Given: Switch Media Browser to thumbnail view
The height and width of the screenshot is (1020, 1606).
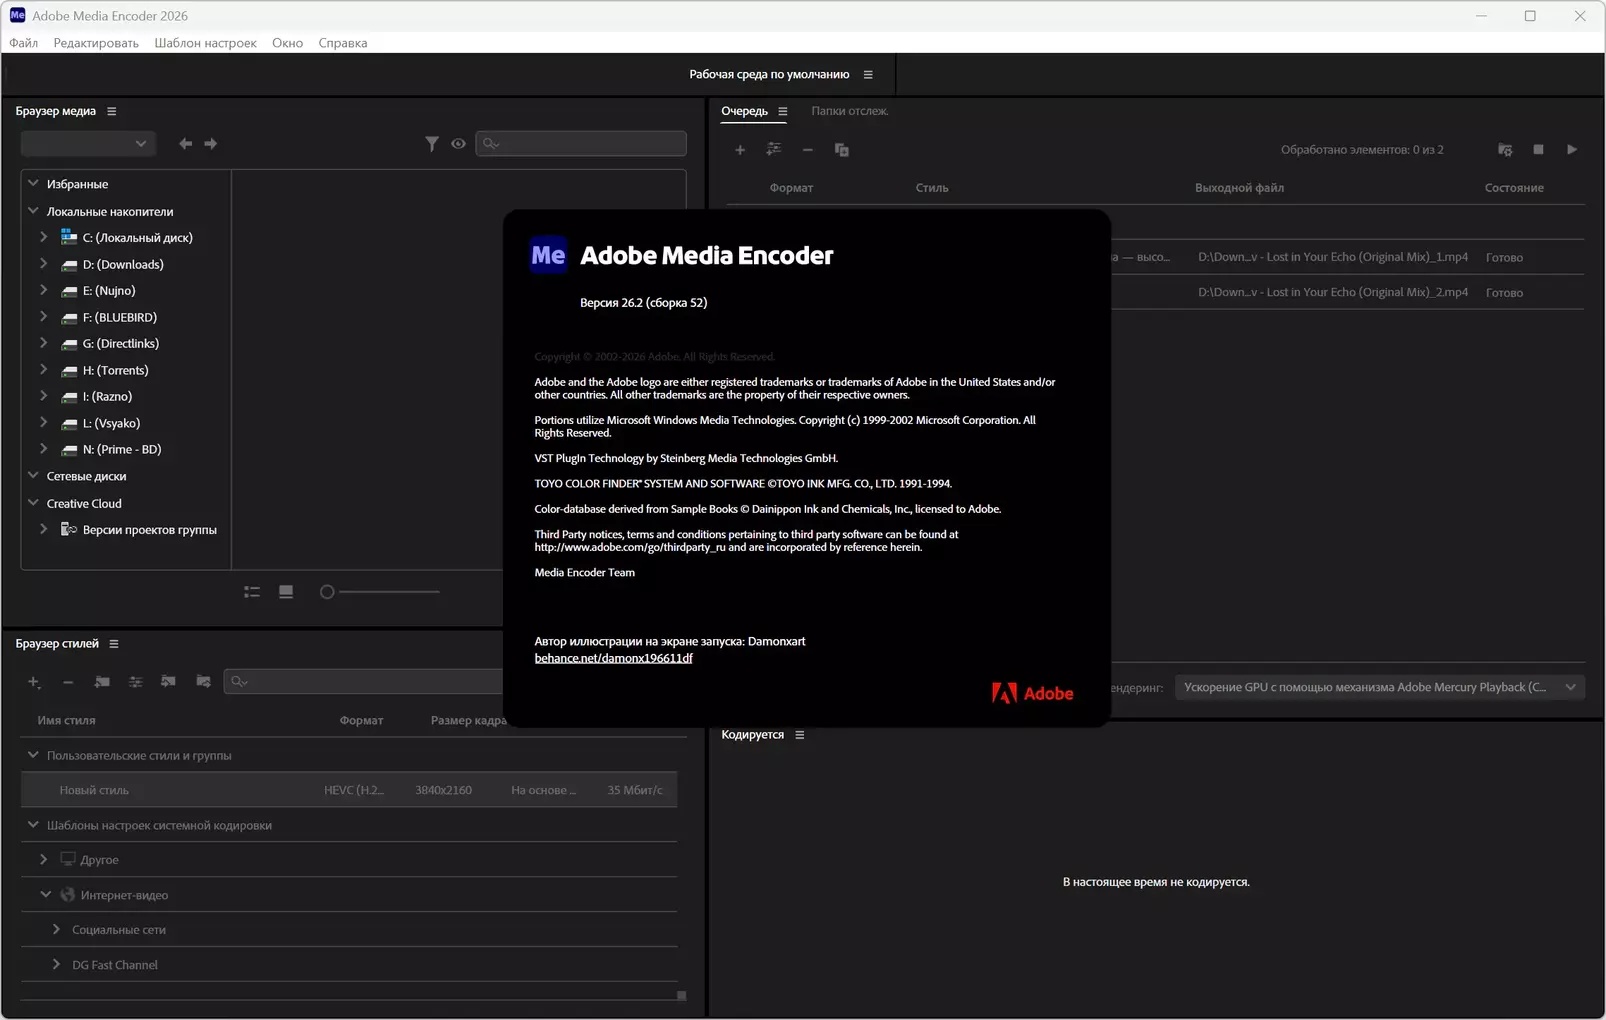Looking at the screenshot, I should coord(286,592).
